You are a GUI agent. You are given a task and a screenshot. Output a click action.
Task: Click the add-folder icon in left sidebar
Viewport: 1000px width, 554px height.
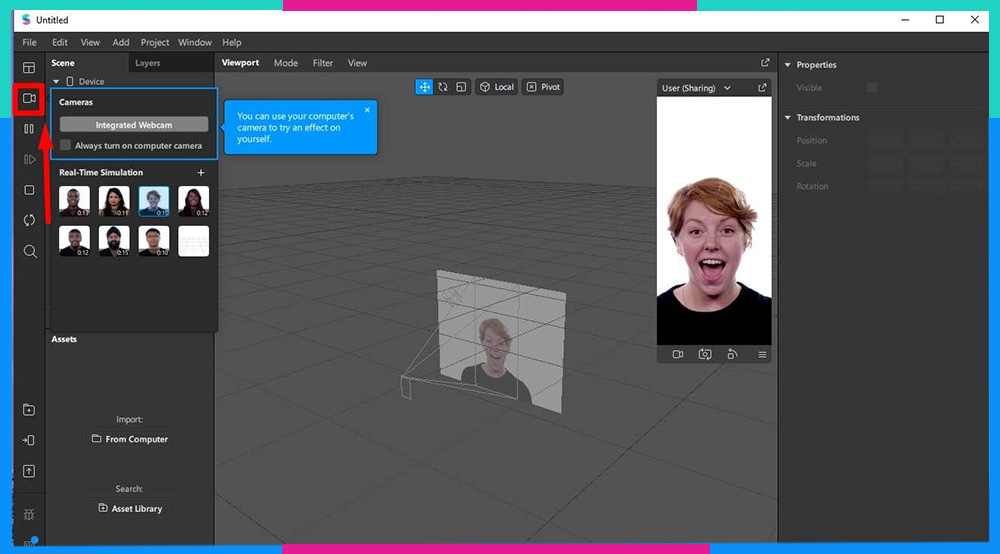click(29, 410)
